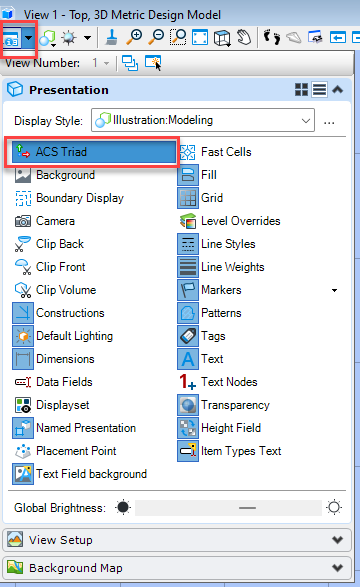Click the ellipsis button beside Display Style
The height and width of the screenshot is (587, 360).
[329, 122]
